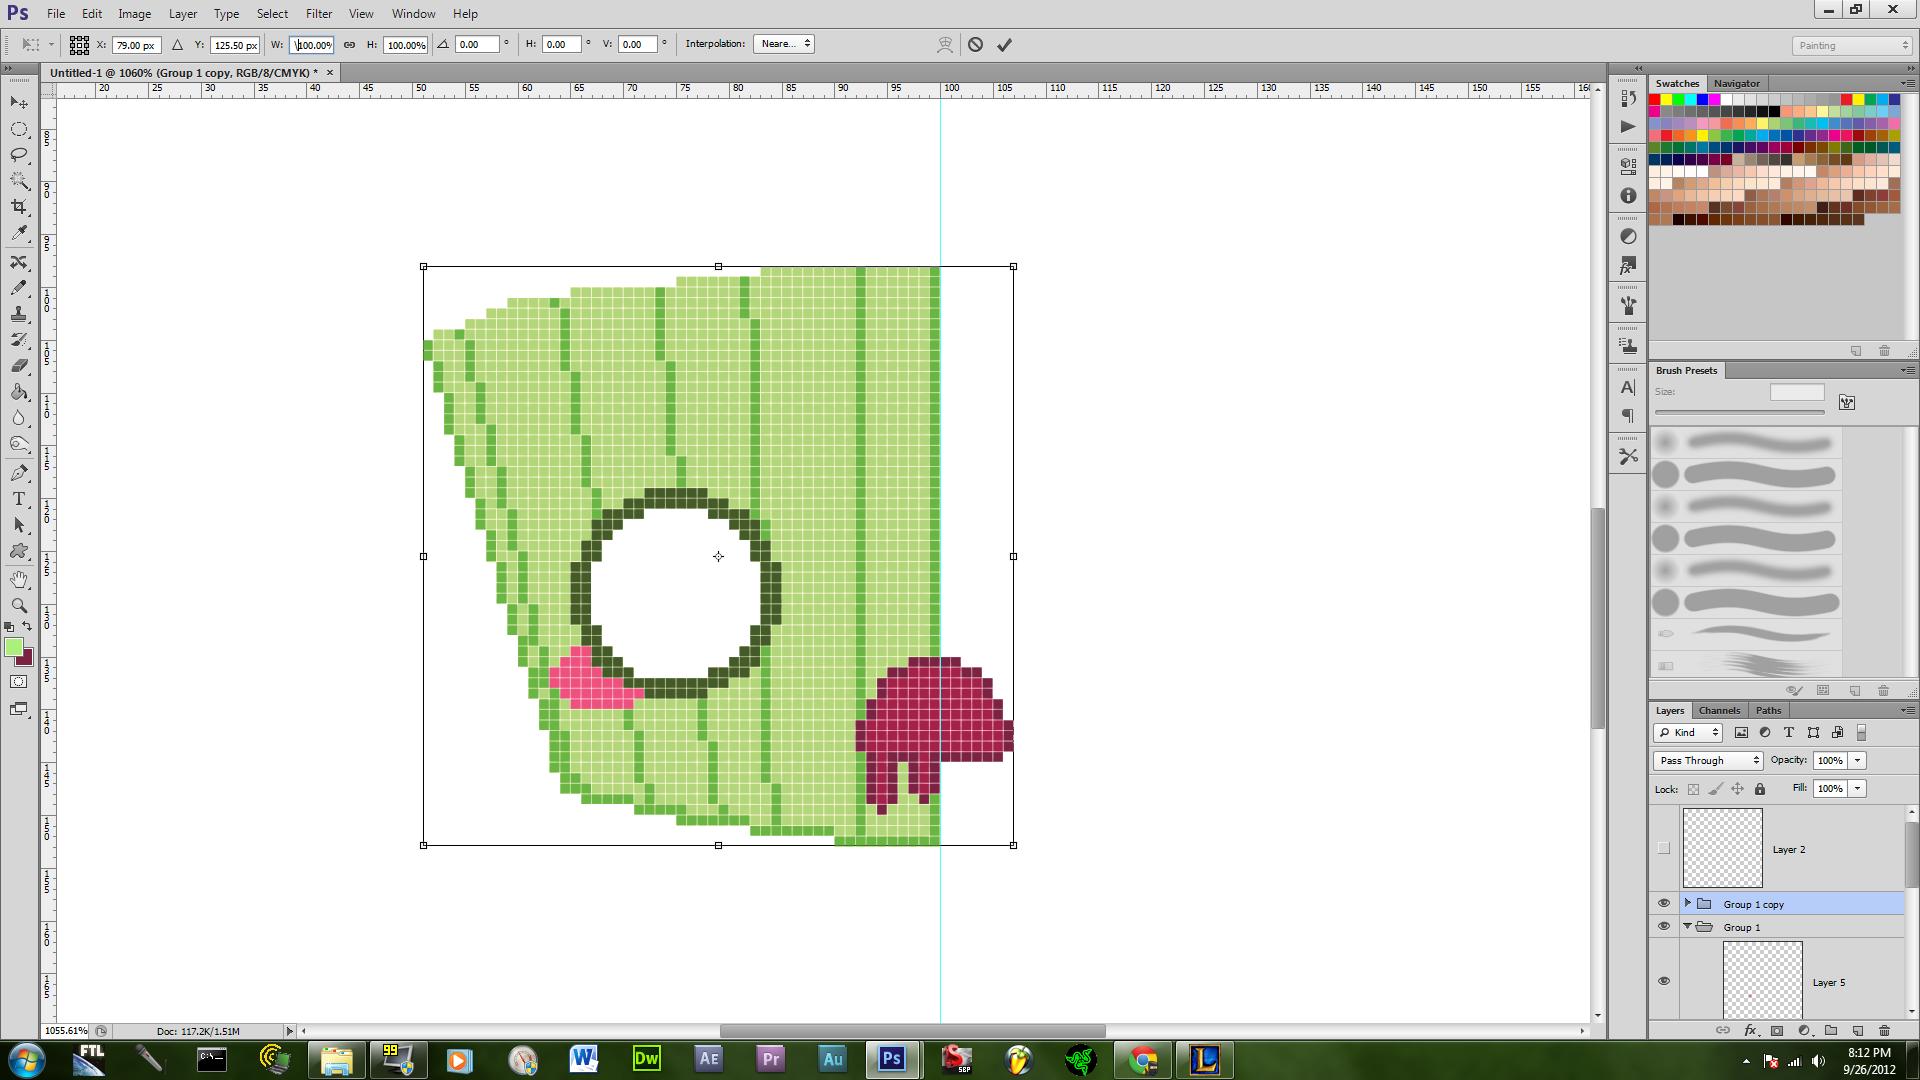Select the Move tool

click(x=19, y=103)
